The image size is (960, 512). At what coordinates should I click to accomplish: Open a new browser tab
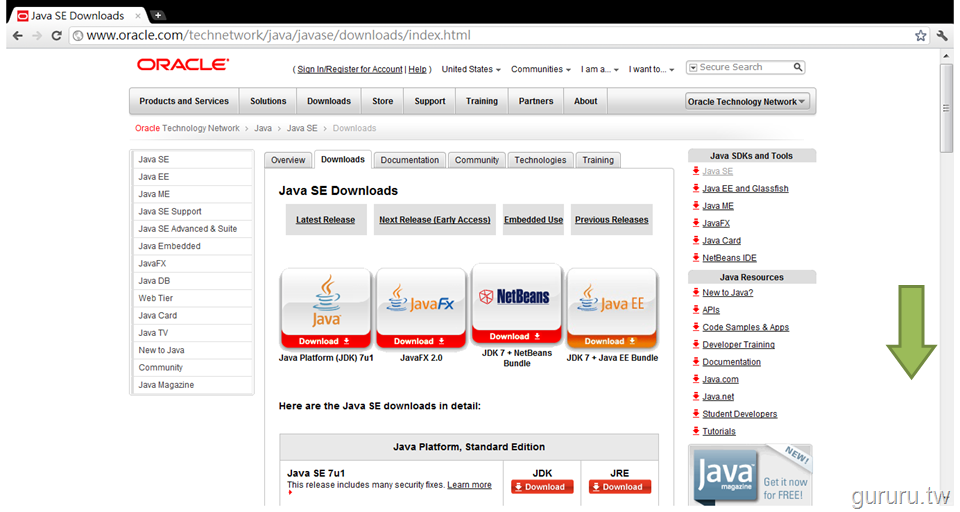pos(157,15)
